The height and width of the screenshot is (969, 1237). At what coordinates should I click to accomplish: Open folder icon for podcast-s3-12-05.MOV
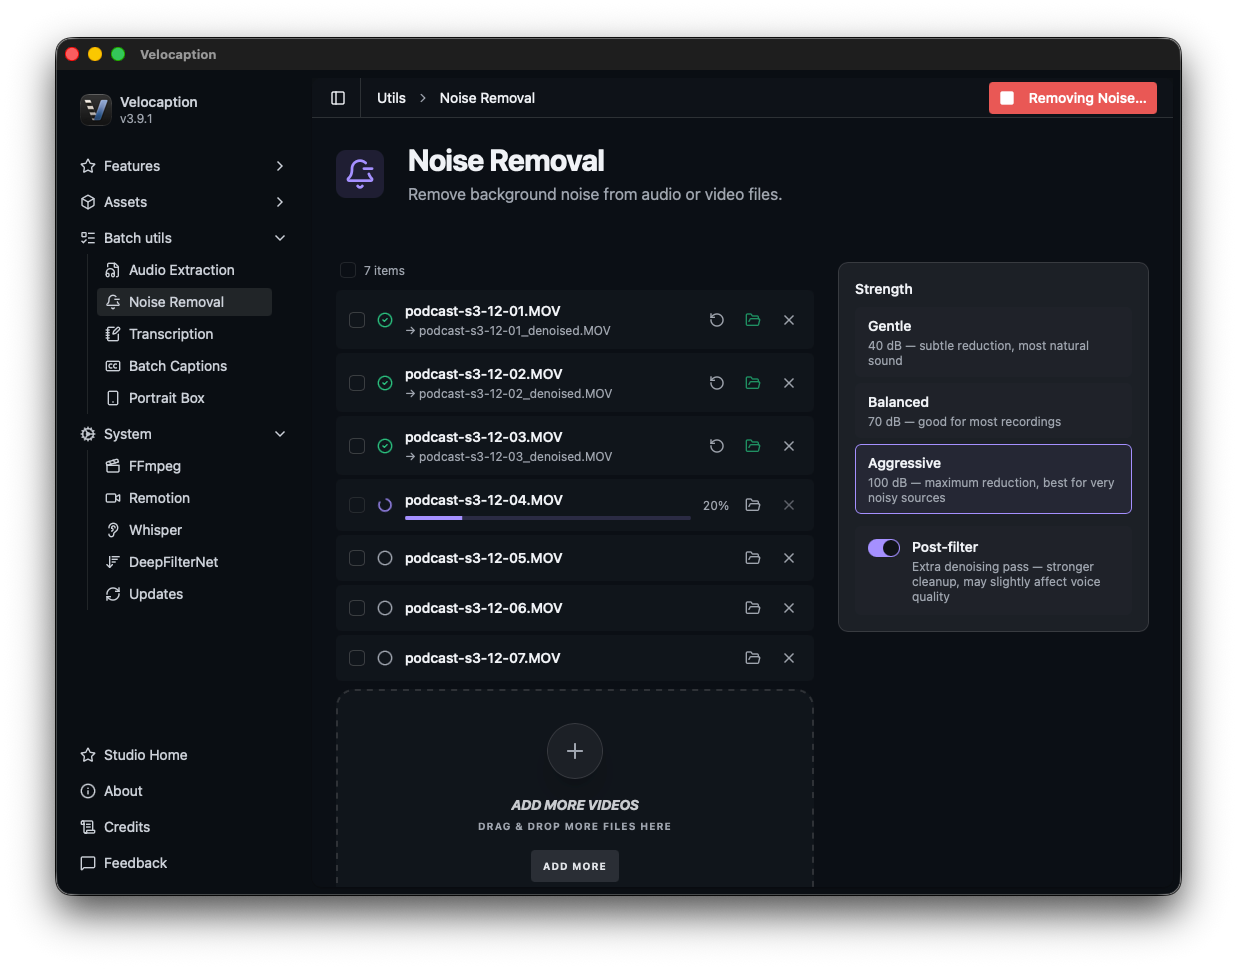(753, 558)
